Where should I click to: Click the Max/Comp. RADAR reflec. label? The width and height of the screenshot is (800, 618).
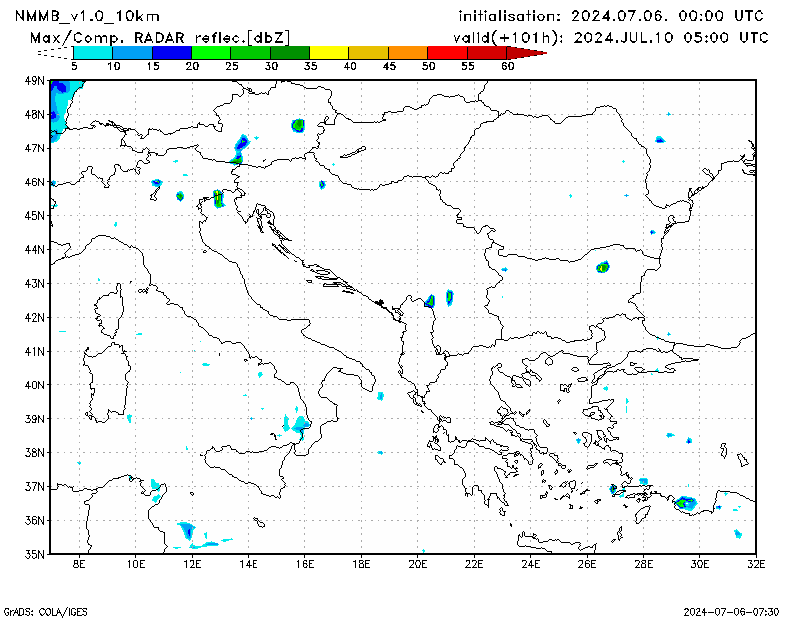point(160,37)
